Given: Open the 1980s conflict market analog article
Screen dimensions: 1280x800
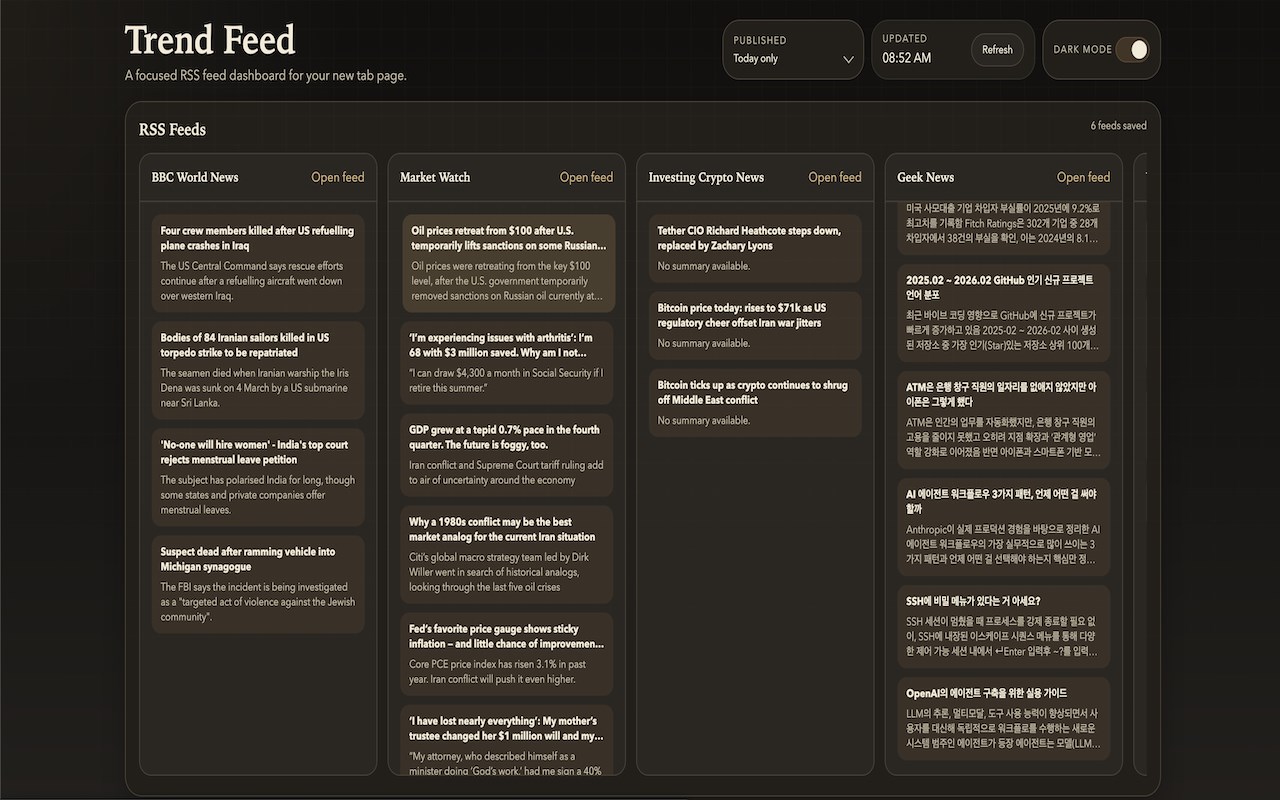Looking at the screenshot, I should 507,555.
